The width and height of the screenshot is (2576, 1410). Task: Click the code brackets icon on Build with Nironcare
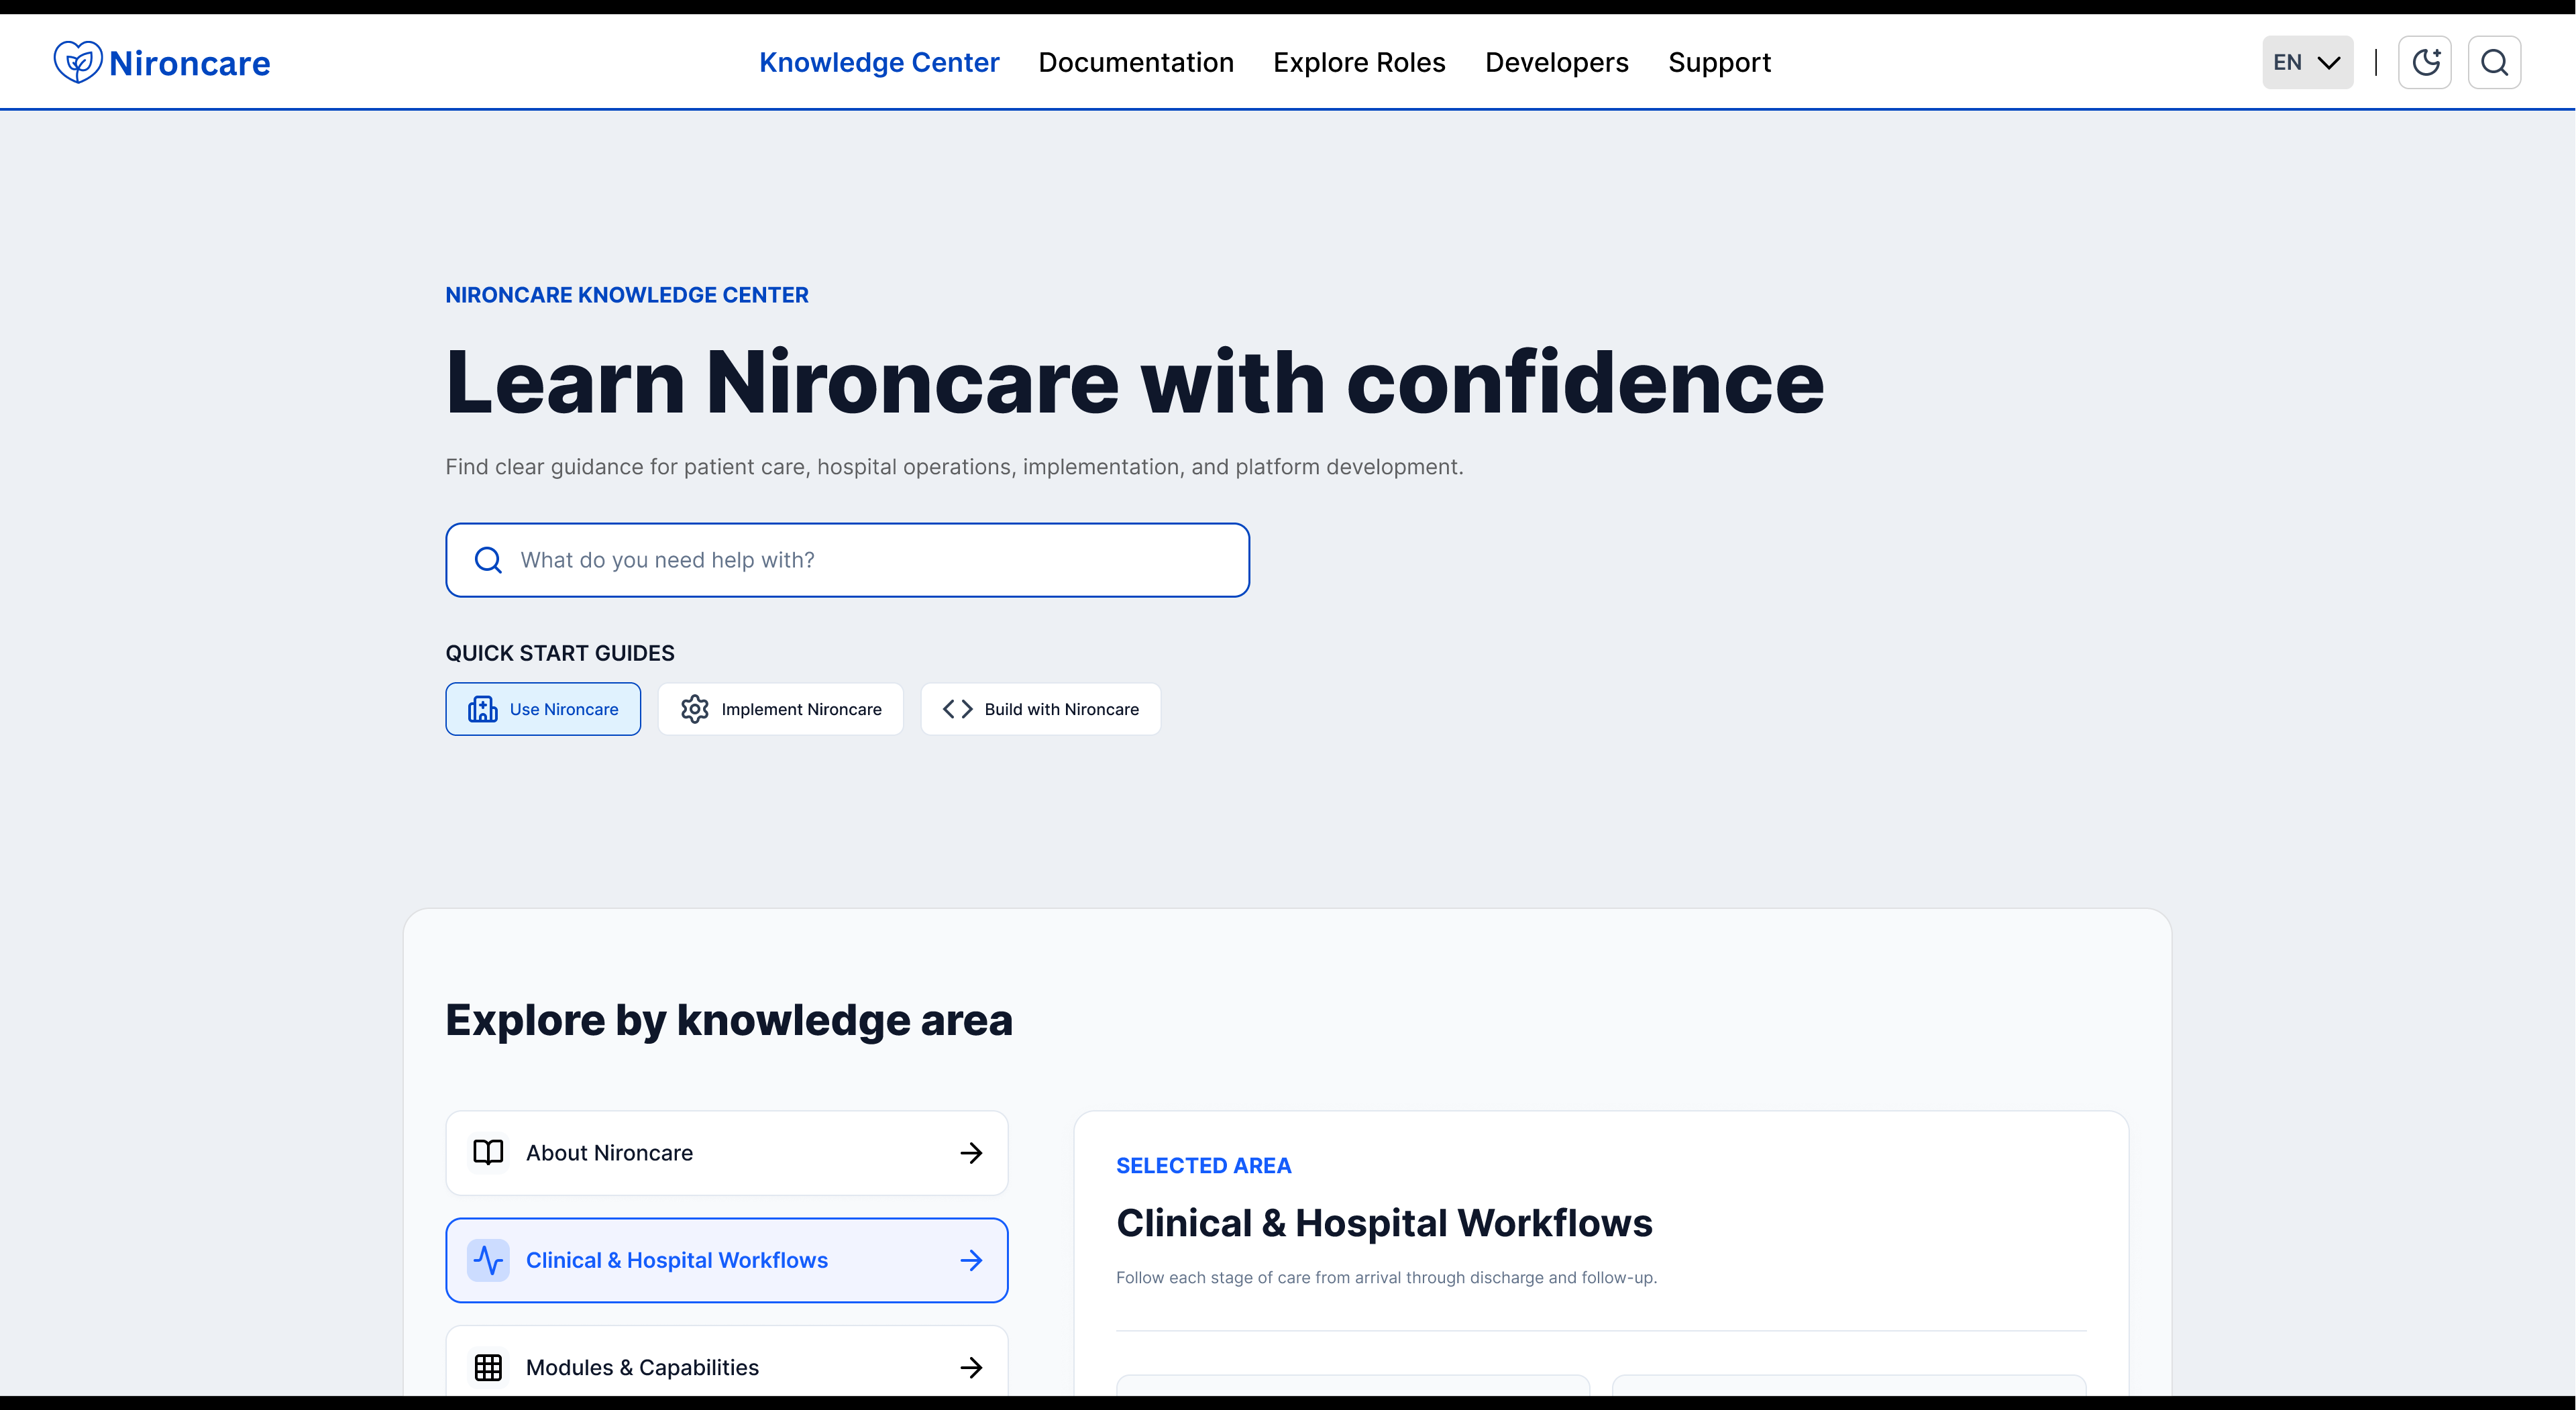click(957, 709)
